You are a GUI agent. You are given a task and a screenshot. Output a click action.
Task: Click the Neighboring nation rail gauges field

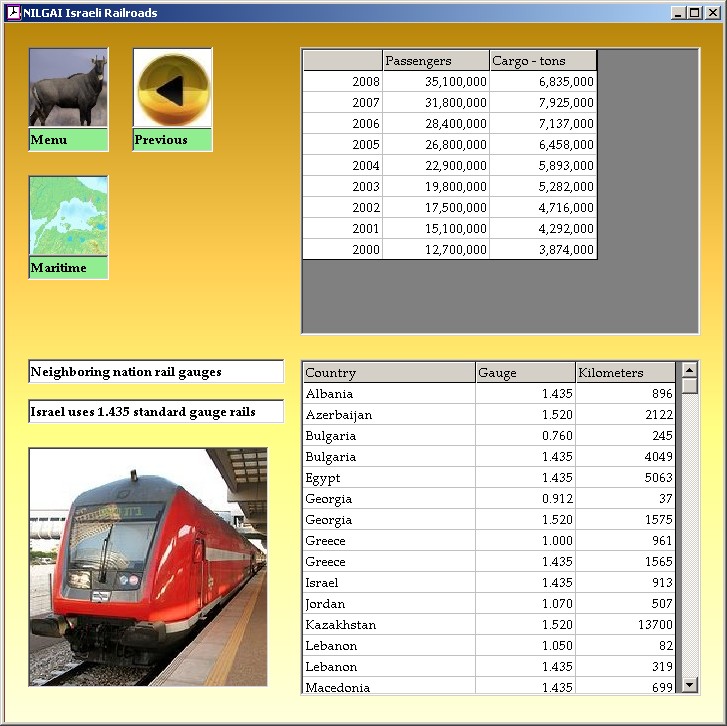156,372
